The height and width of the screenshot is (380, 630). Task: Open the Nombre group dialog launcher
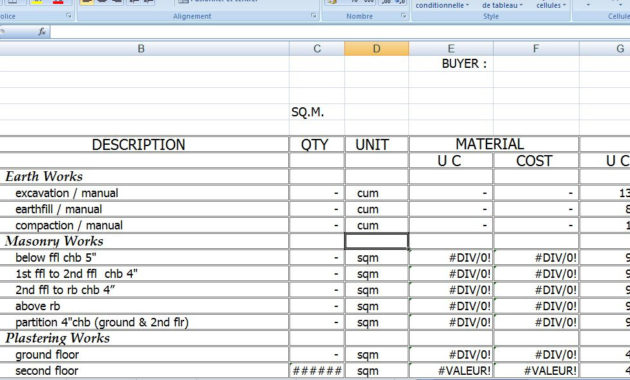403,16
